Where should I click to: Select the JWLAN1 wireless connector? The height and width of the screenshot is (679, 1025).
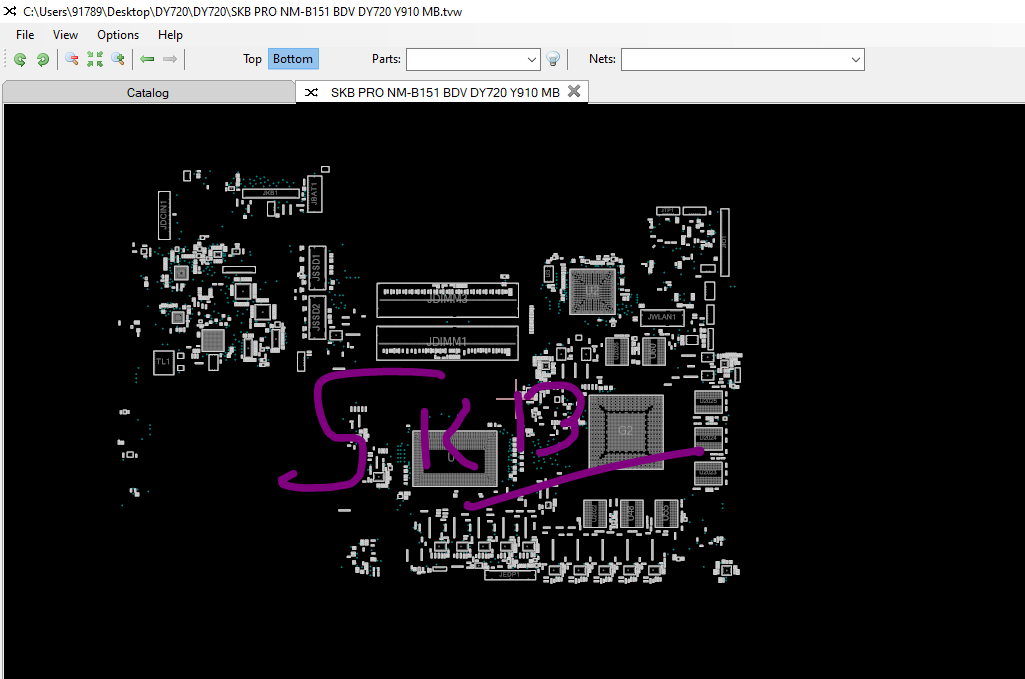662,317
